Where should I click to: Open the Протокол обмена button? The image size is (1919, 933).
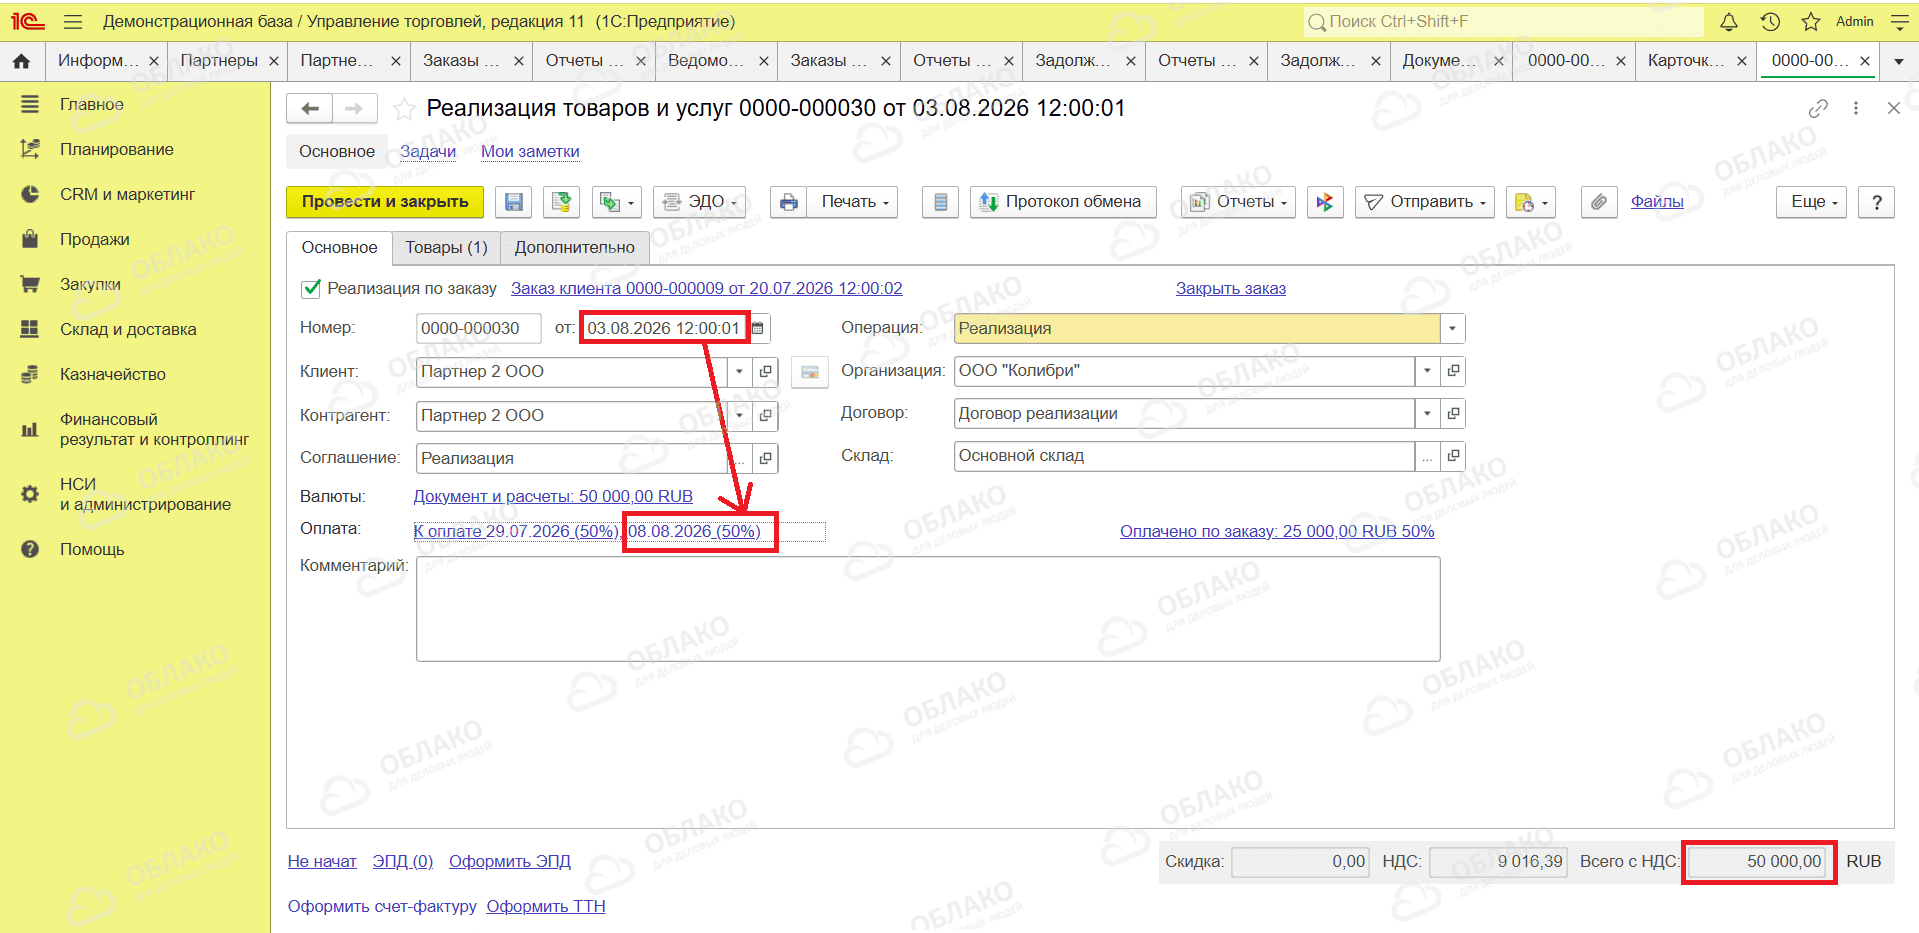(x=1063, y=202)
